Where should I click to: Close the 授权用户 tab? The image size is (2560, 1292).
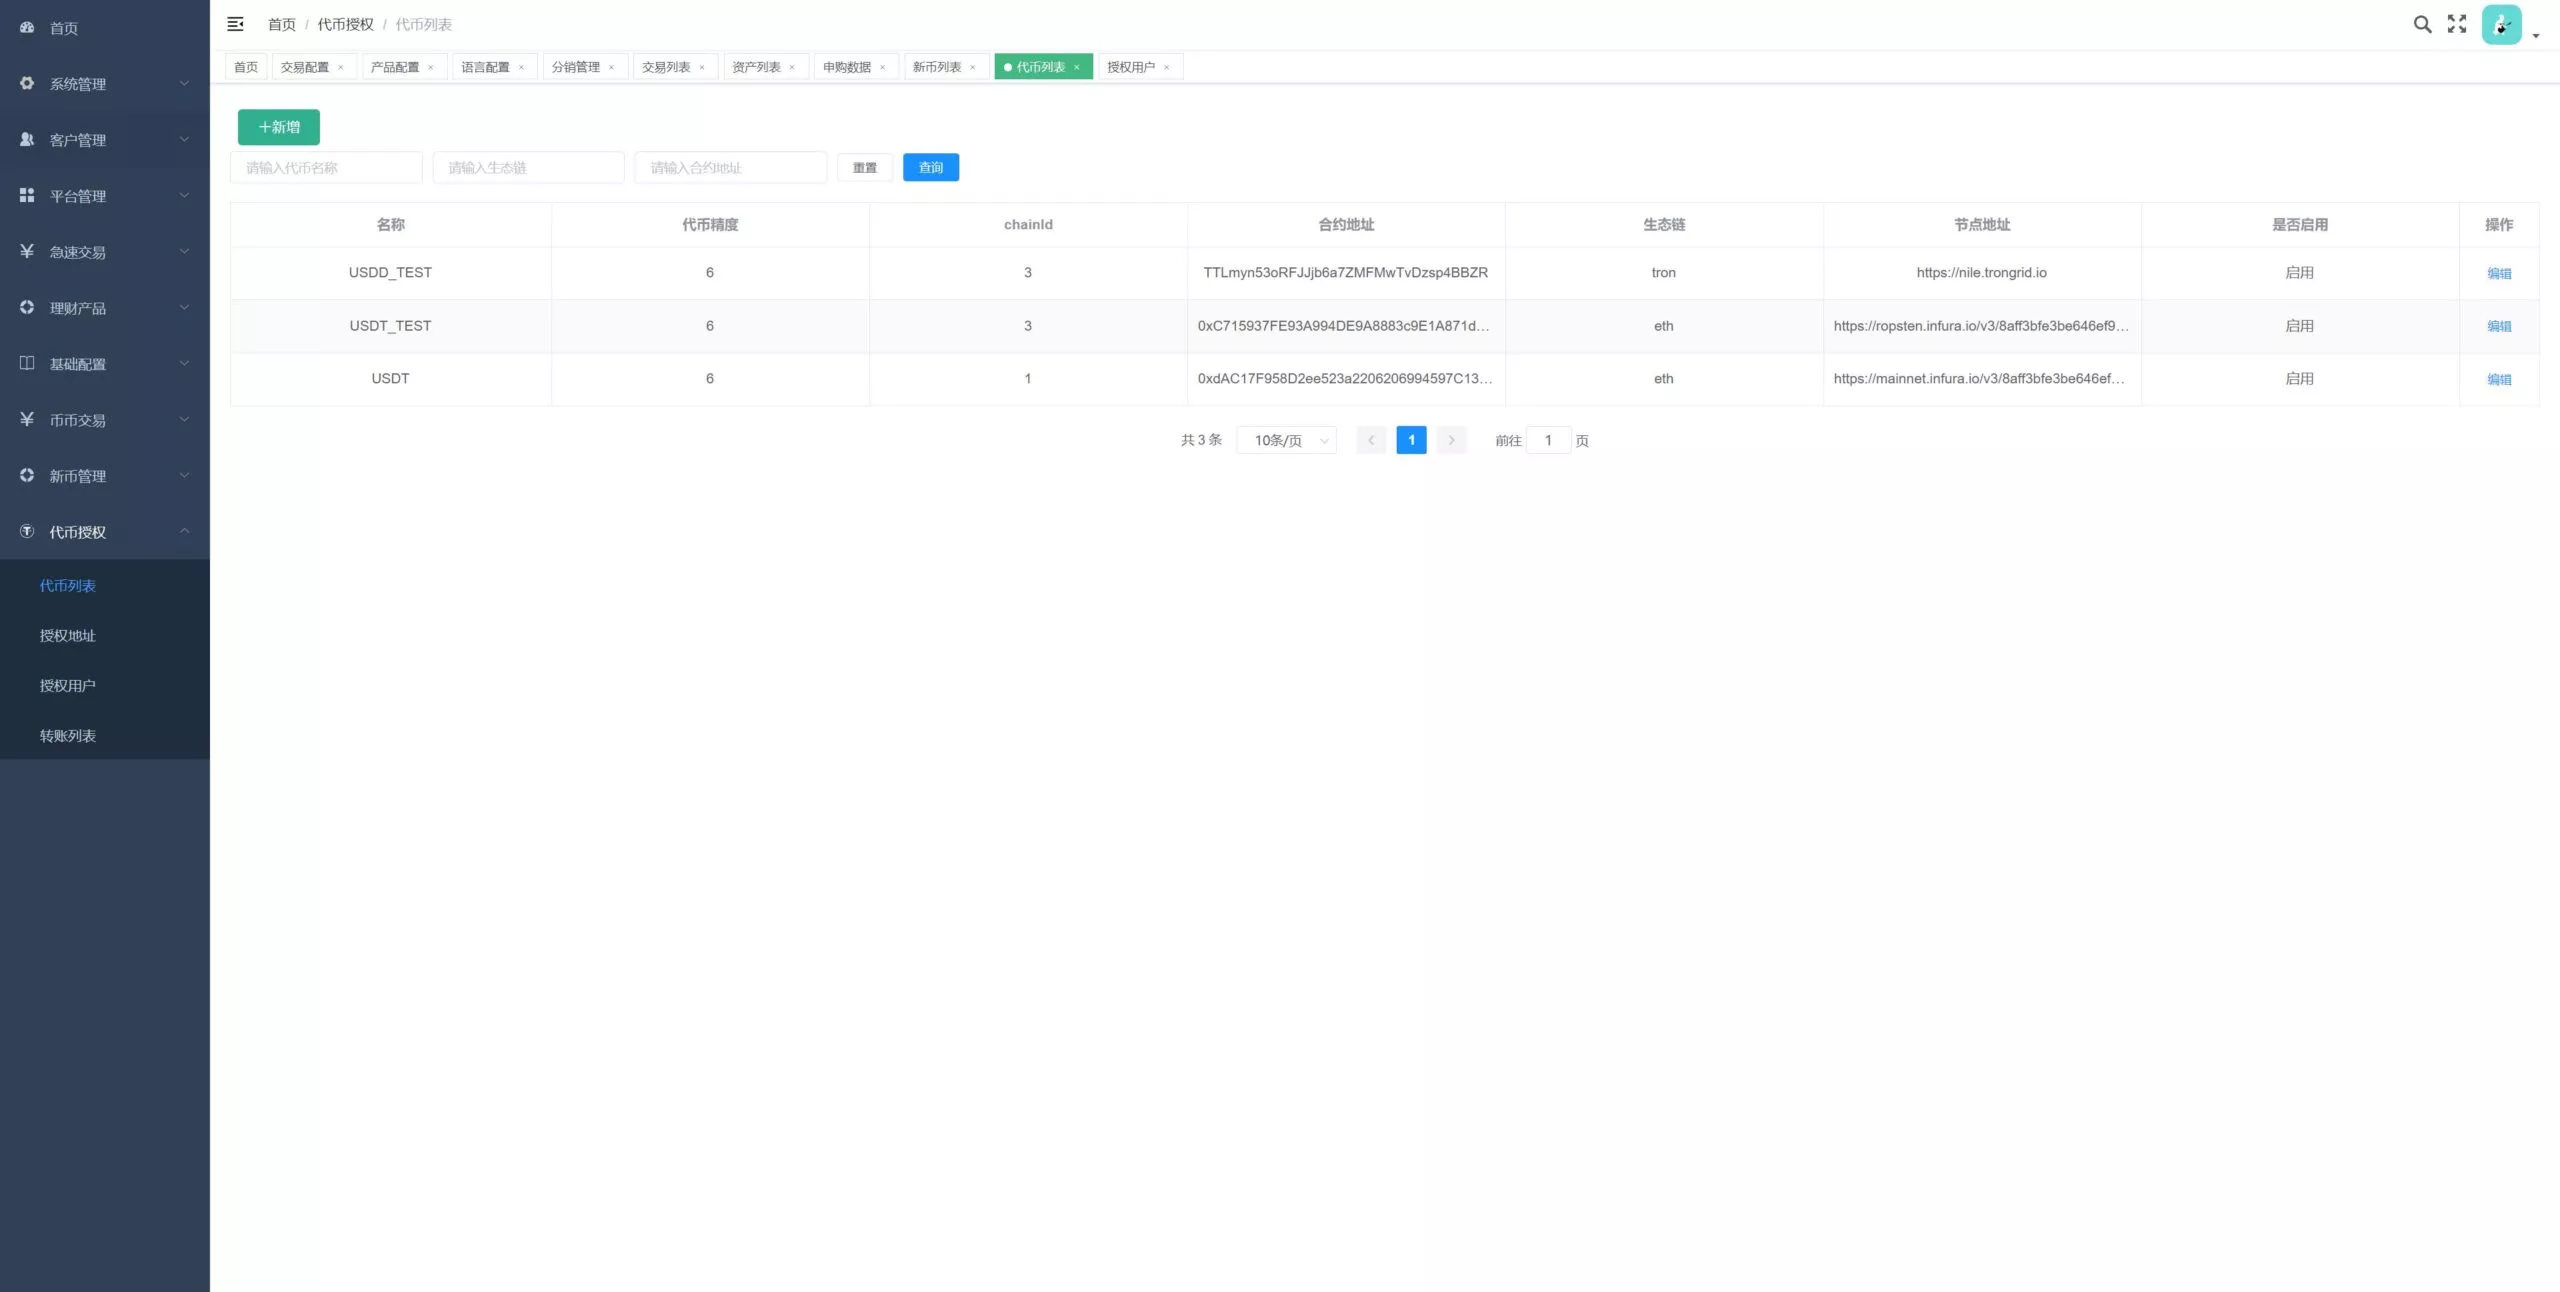tap(1166, 67)
